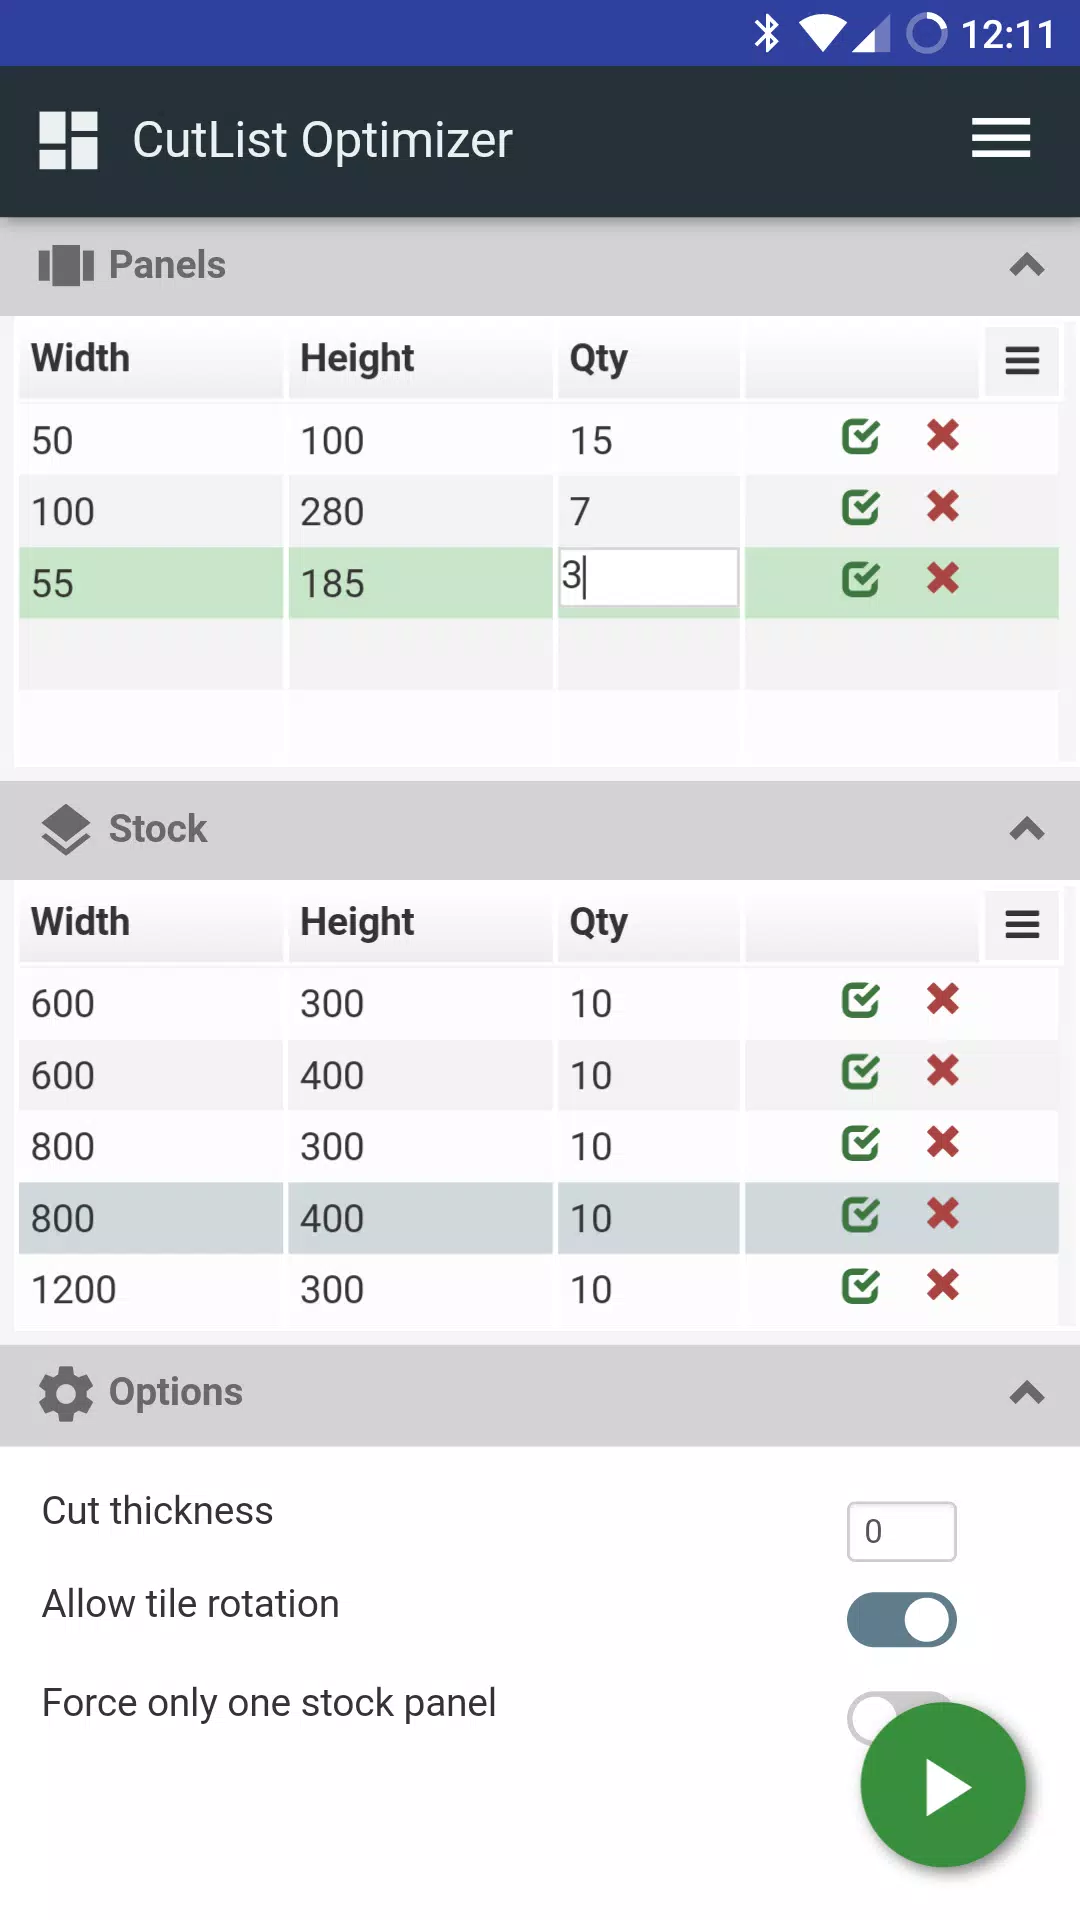Collapse the Options section
1080x1920 pixels.
(1027, 1393)
